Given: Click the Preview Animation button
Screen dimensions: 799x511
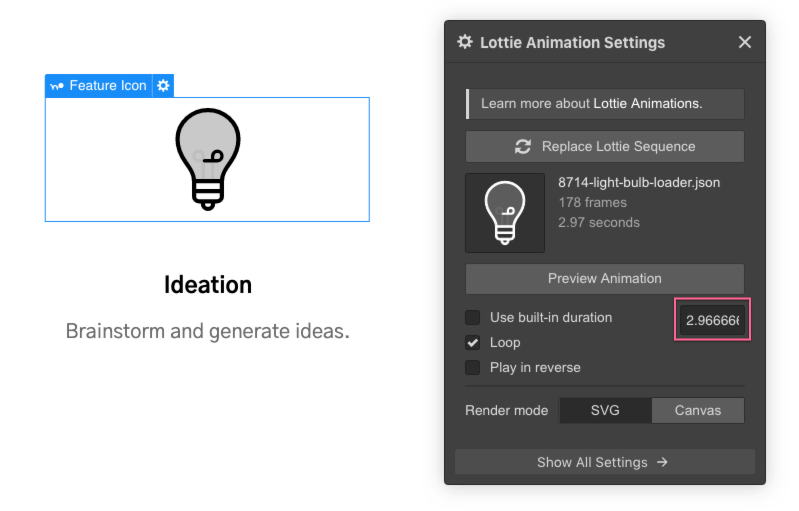Looking at the screenshot, I should coord(605,278).
